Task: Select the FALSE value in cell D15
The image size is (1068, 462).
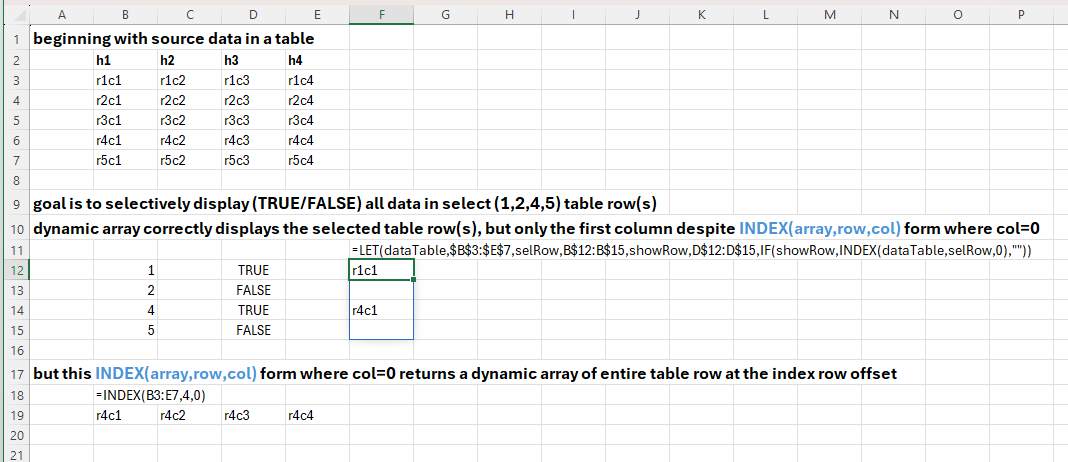Action: (254, 330)
